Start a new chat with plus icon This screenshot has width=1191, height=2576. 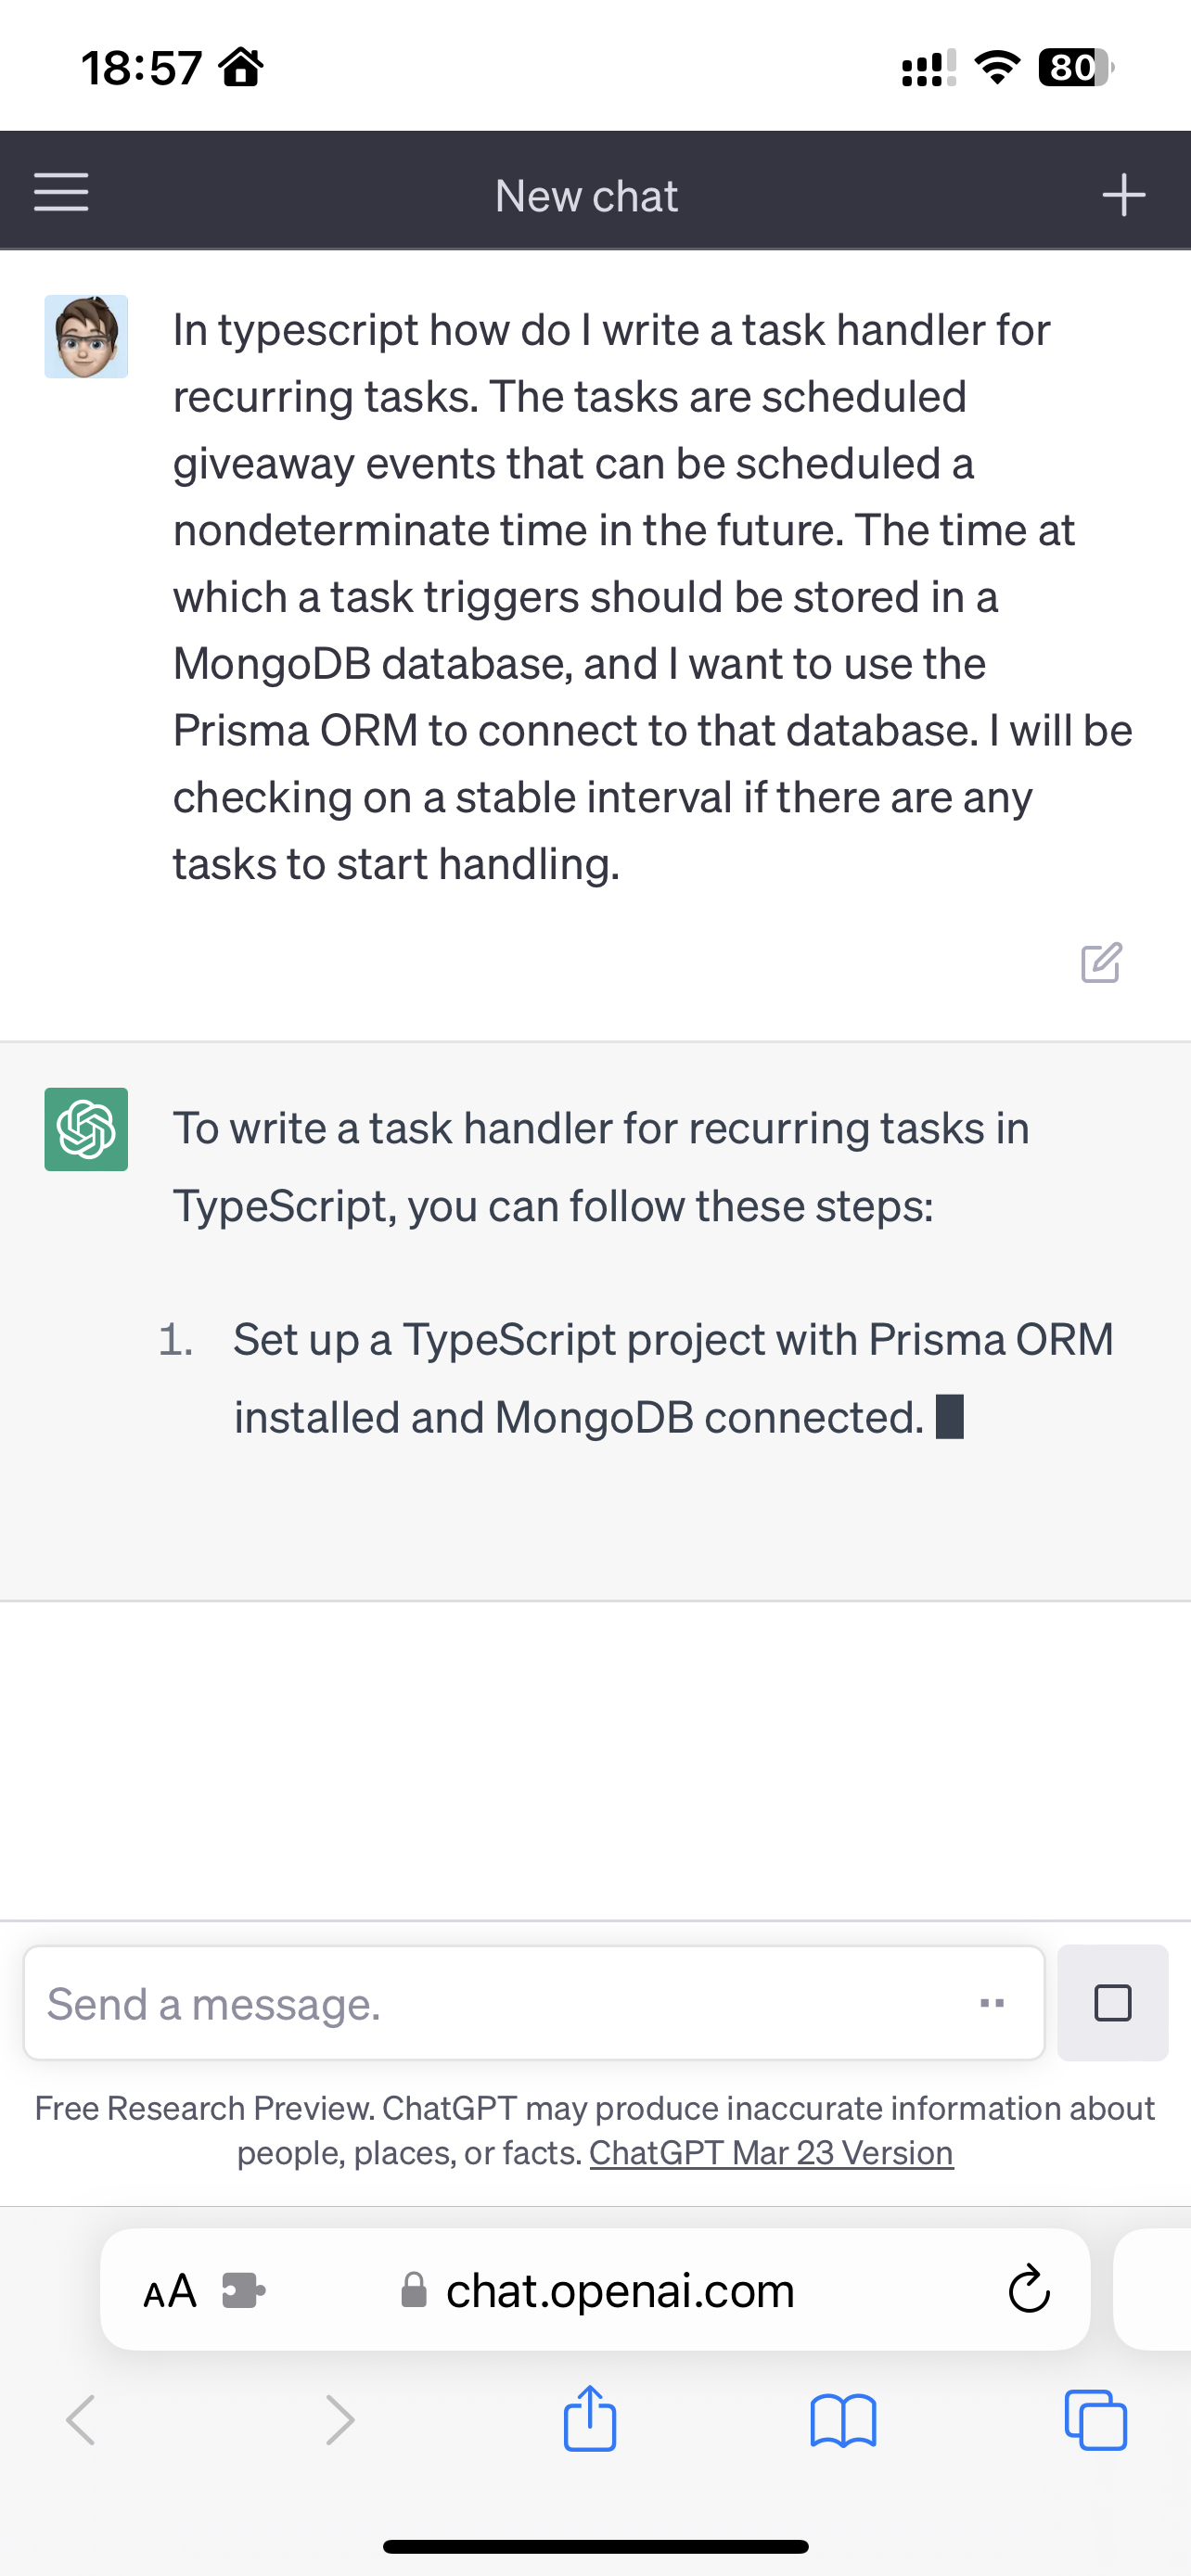1123,194
